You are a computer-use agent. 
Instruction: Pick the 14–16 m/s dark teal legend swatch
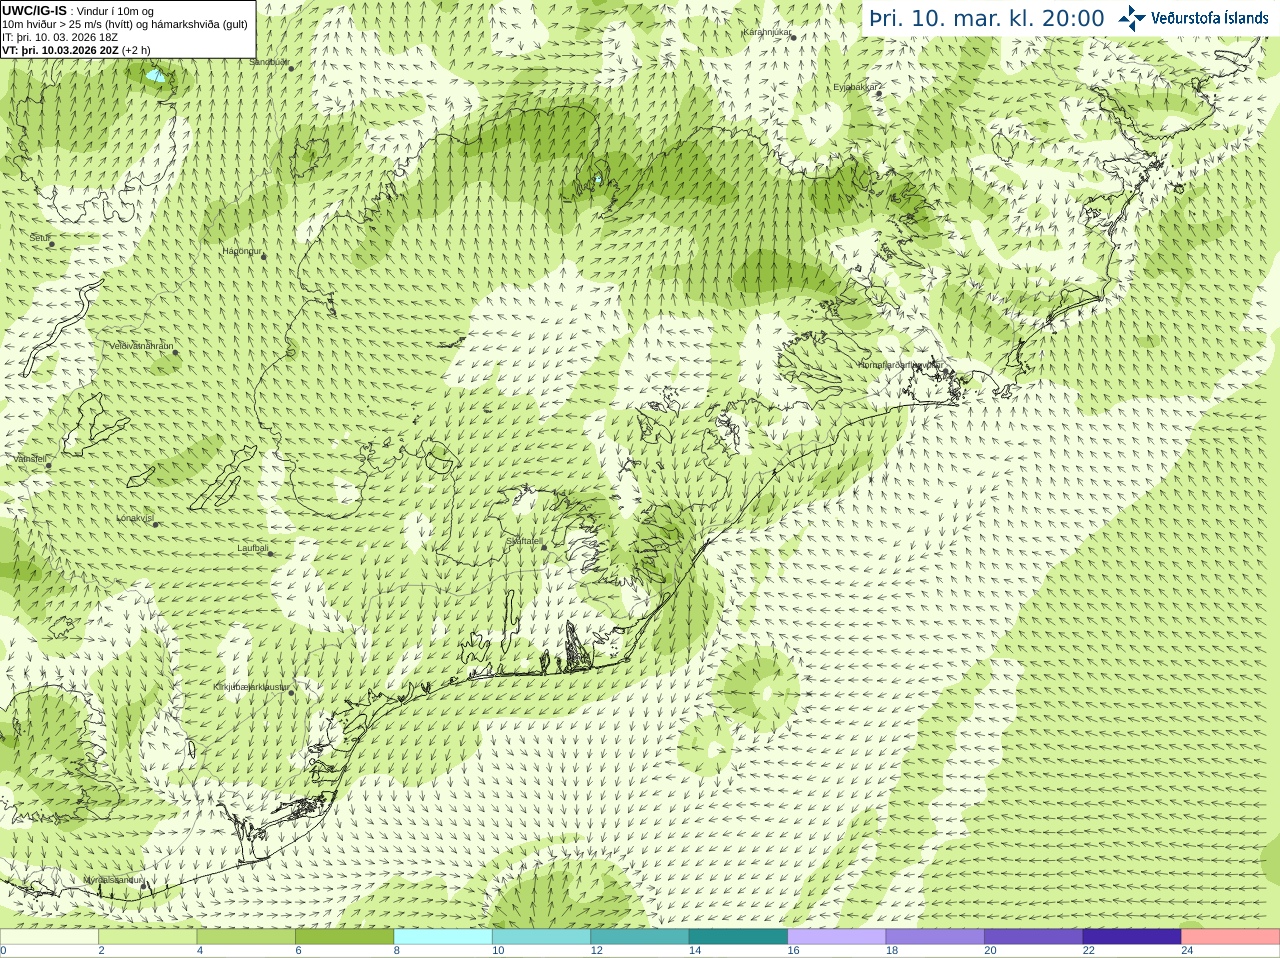[738, 937]
